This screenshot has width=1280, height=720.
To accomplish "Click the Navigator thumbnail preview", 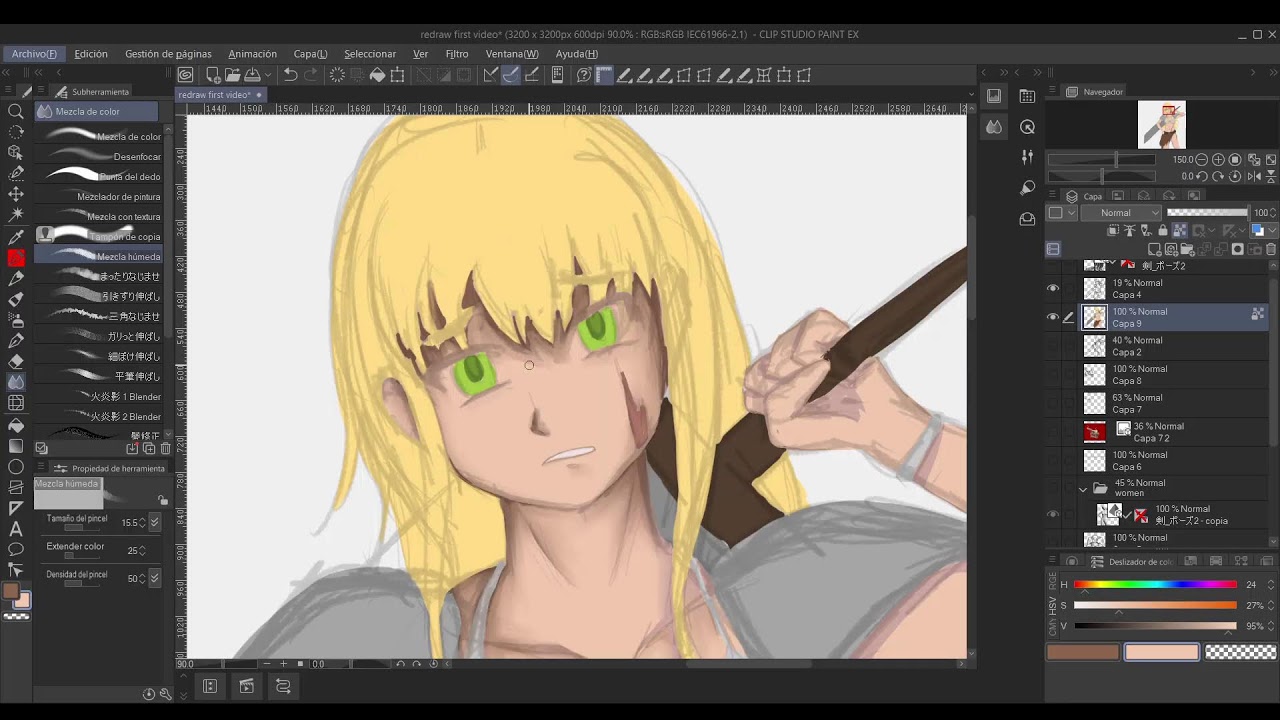I will tap(1161, 125).
